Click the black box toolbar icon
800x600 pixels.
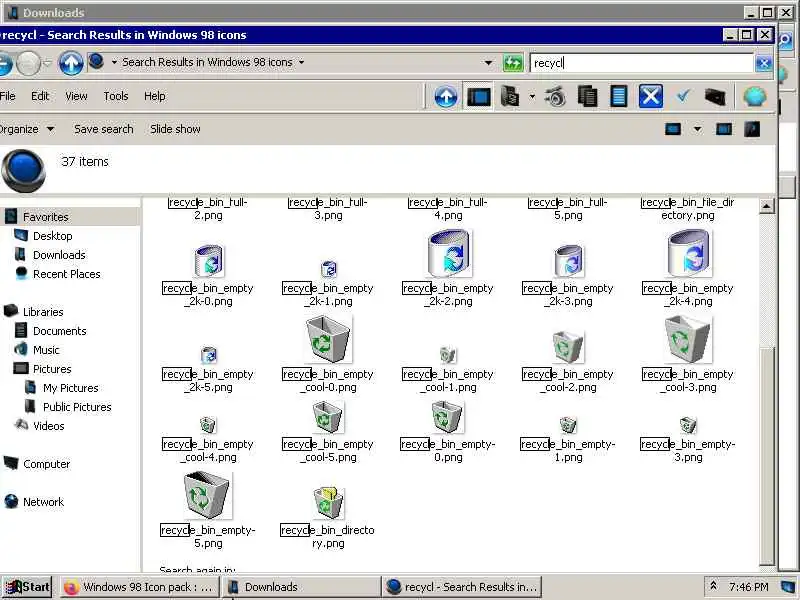[x=715, y=96]
